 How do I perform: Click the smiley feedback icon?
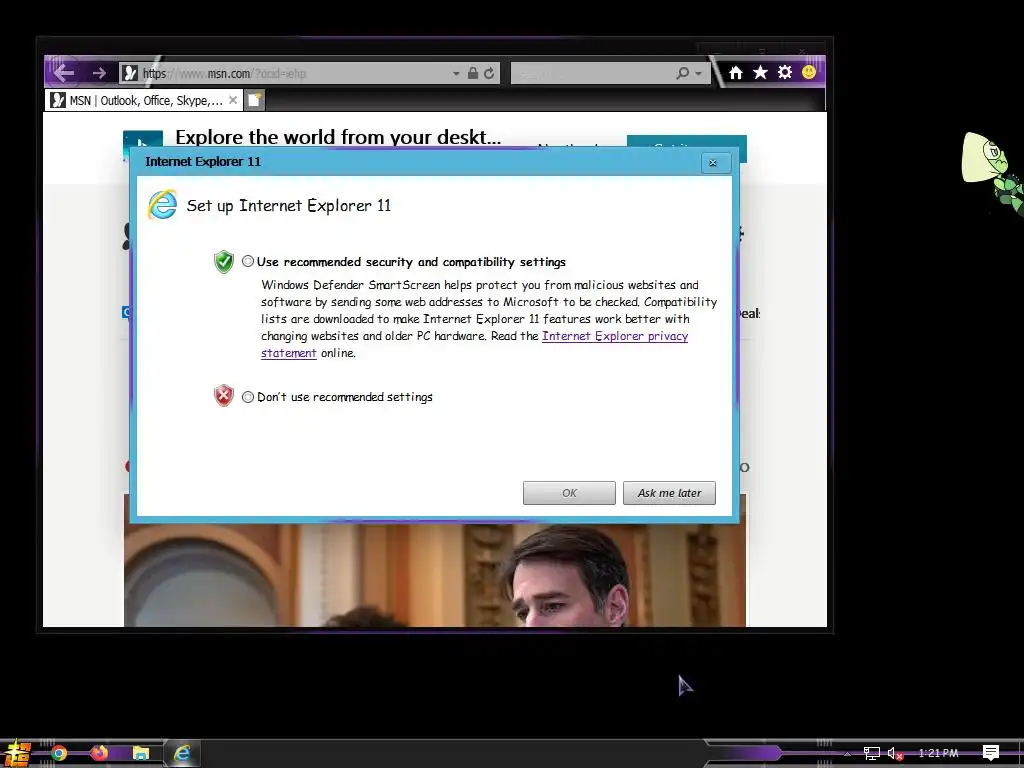tap(809, 72)
